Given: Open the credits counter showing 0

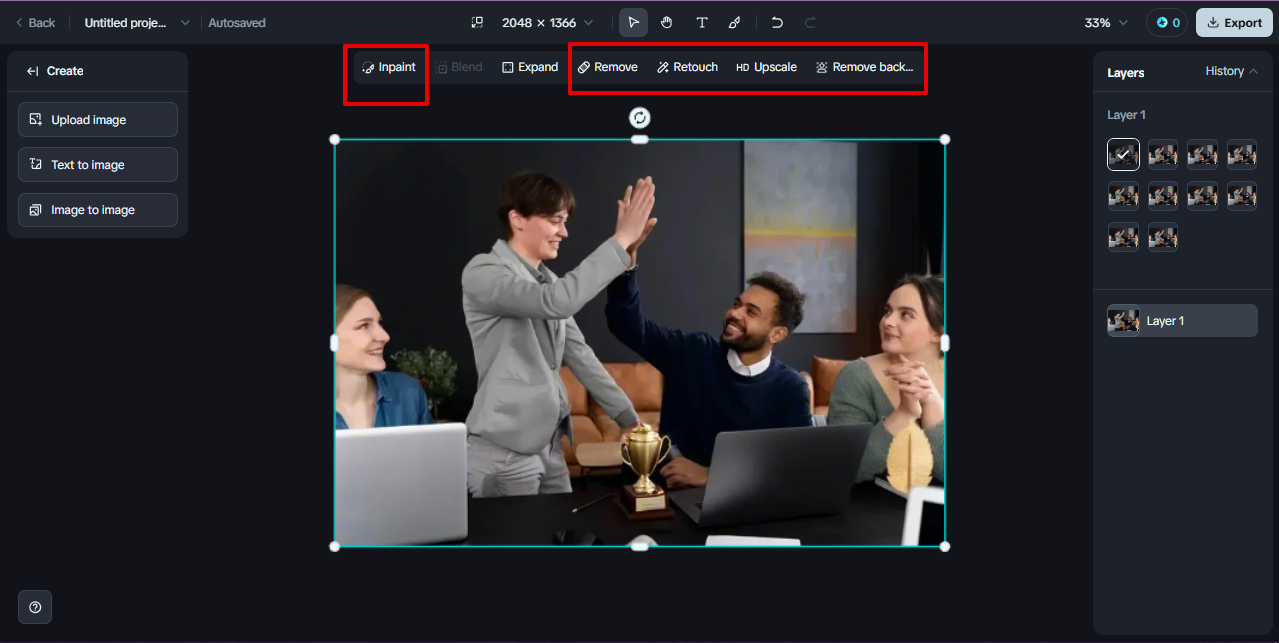Looking at the screenshot, I should [x=1167, y=22].
